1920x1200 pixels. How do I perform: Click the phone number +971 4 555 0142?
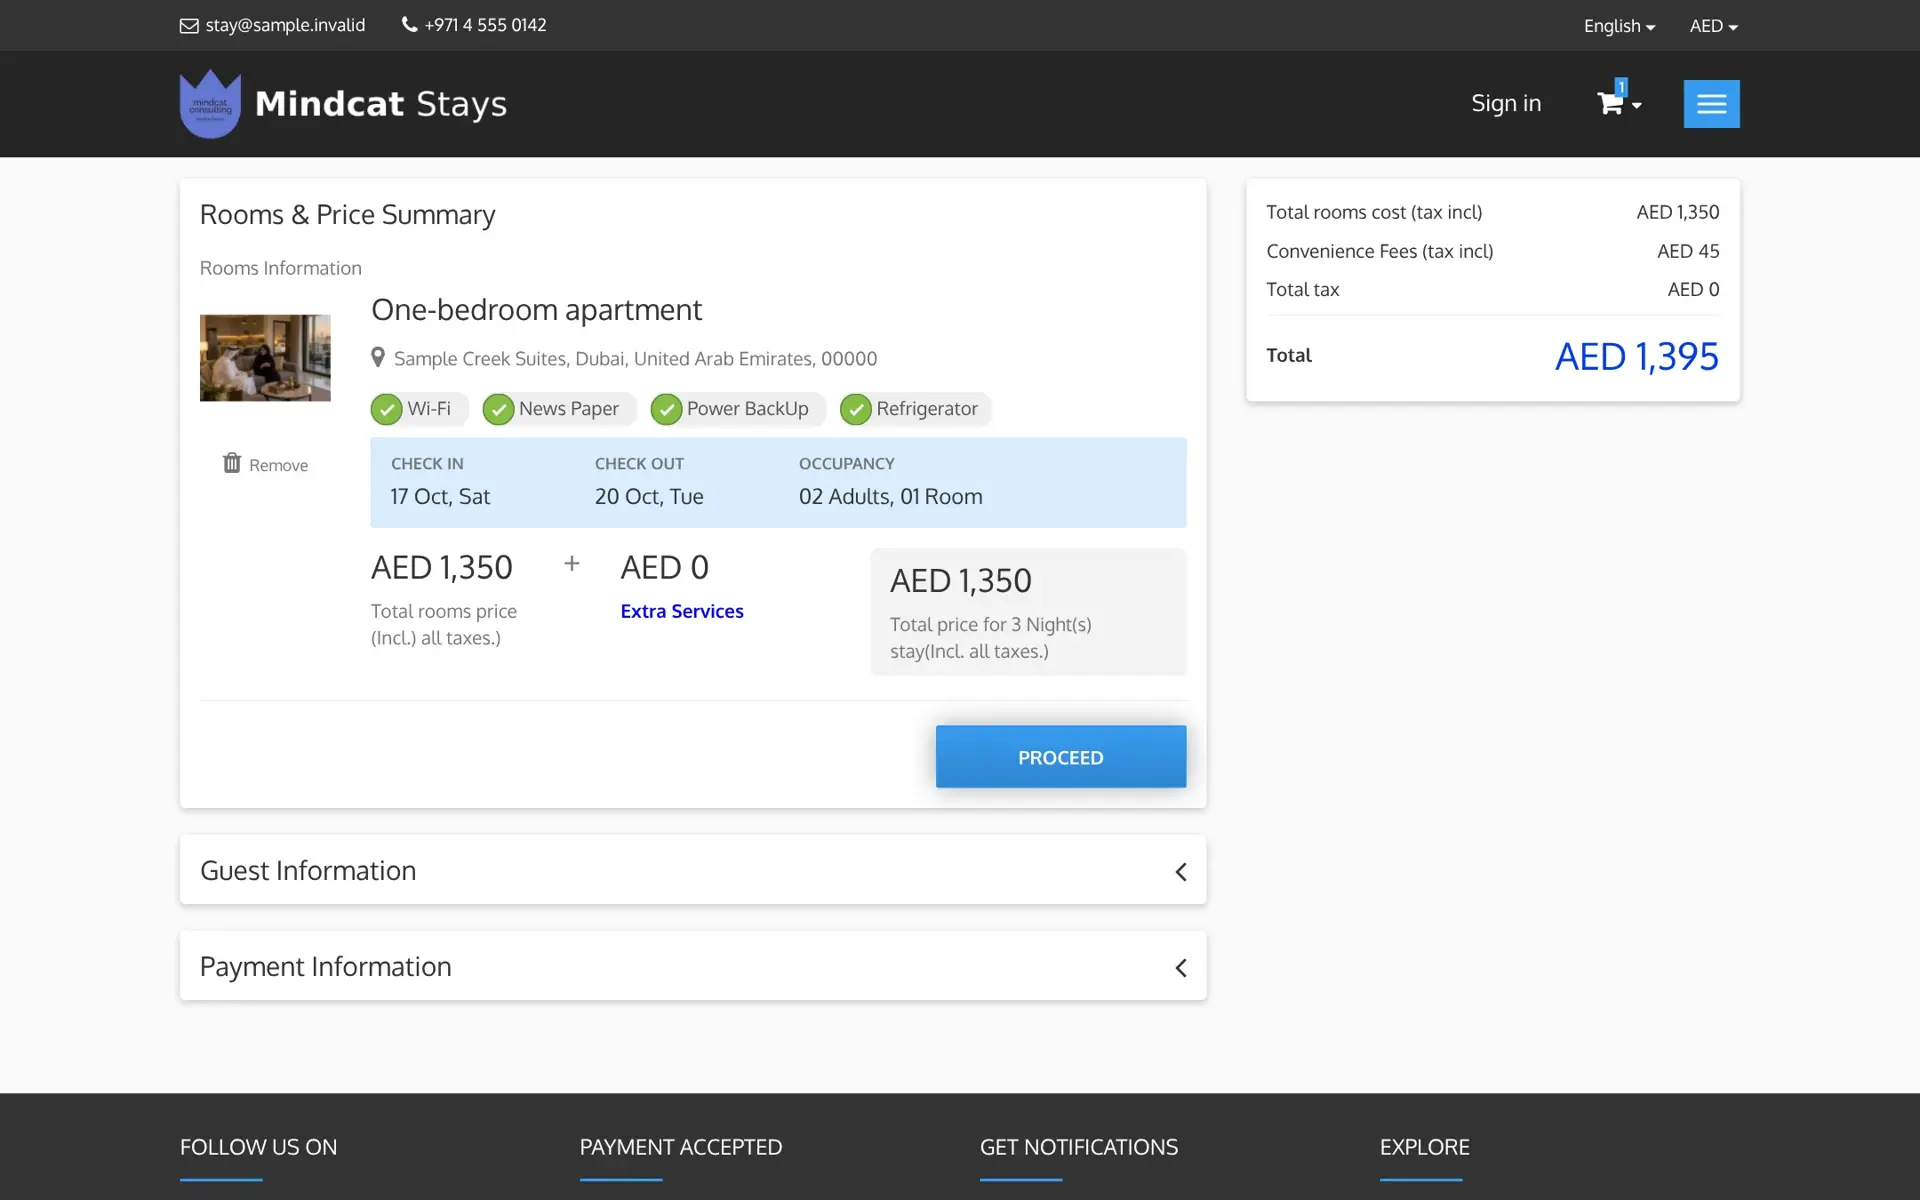485,25
